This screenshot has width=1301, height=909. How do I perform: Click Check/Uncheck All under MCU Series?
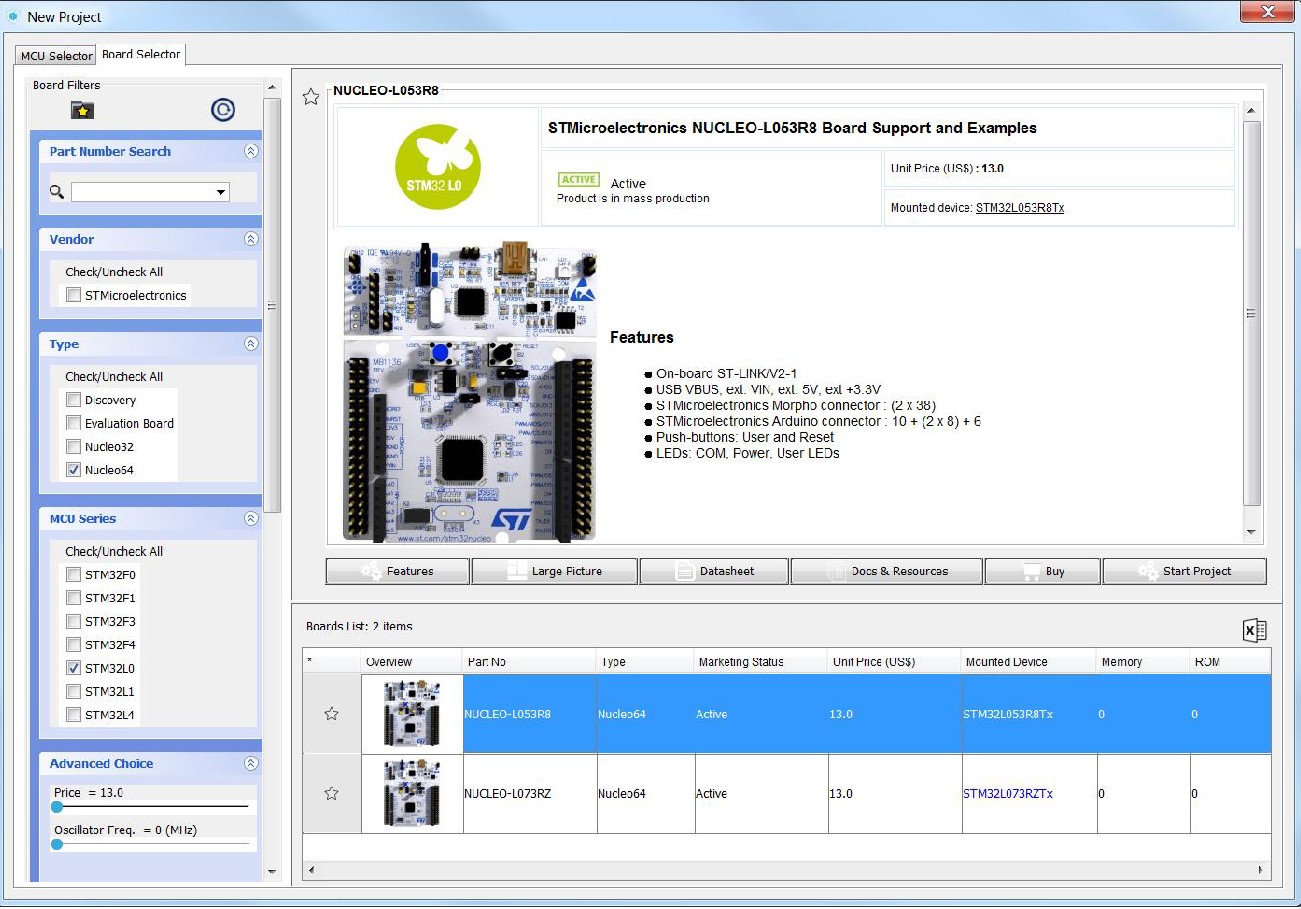[114, 551]
